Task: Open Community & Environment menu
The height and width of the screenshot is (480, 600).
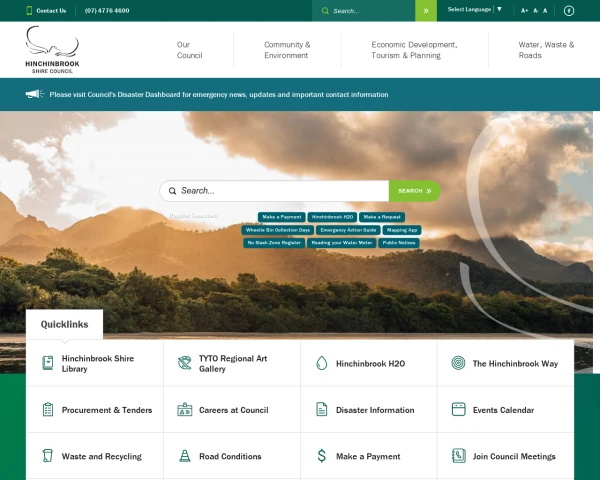Action: (x=287, y=50)
